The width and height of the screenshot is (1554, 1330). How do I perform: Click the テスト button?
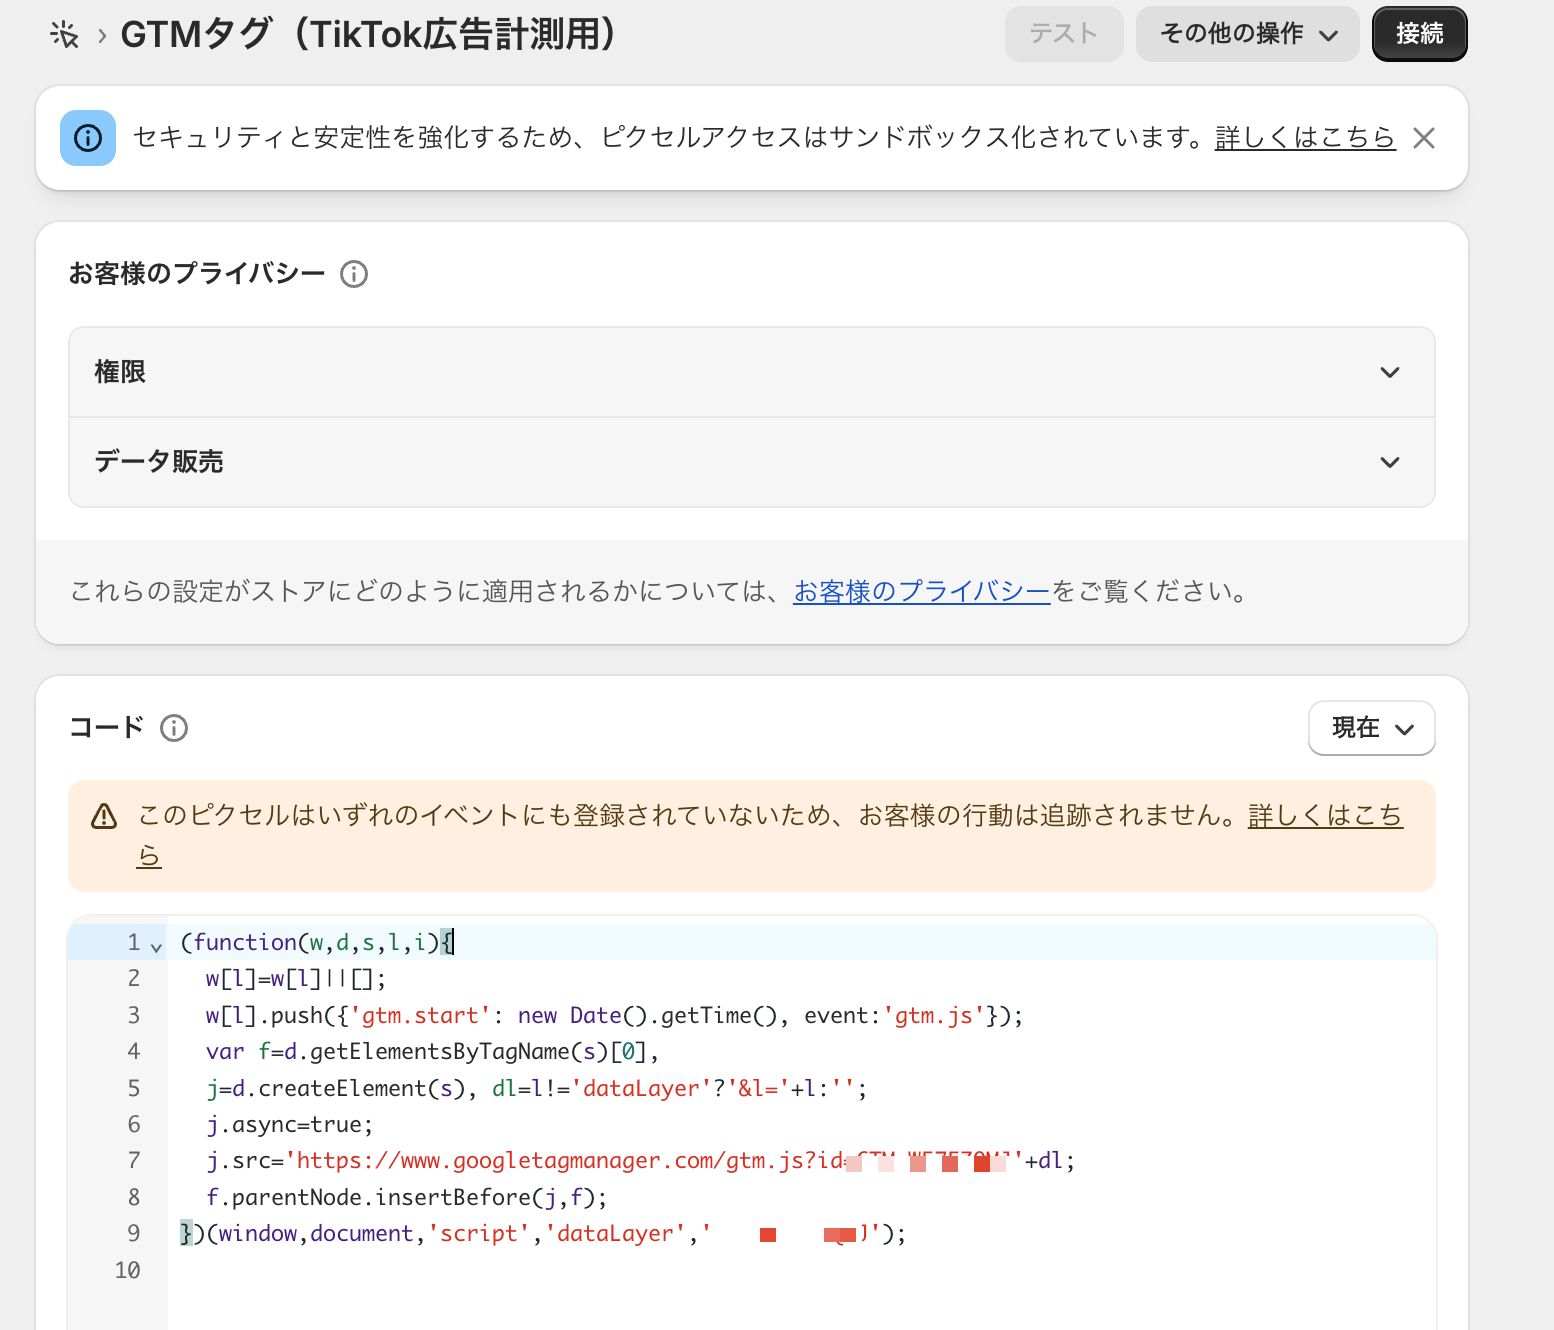tap(1064, 34)
